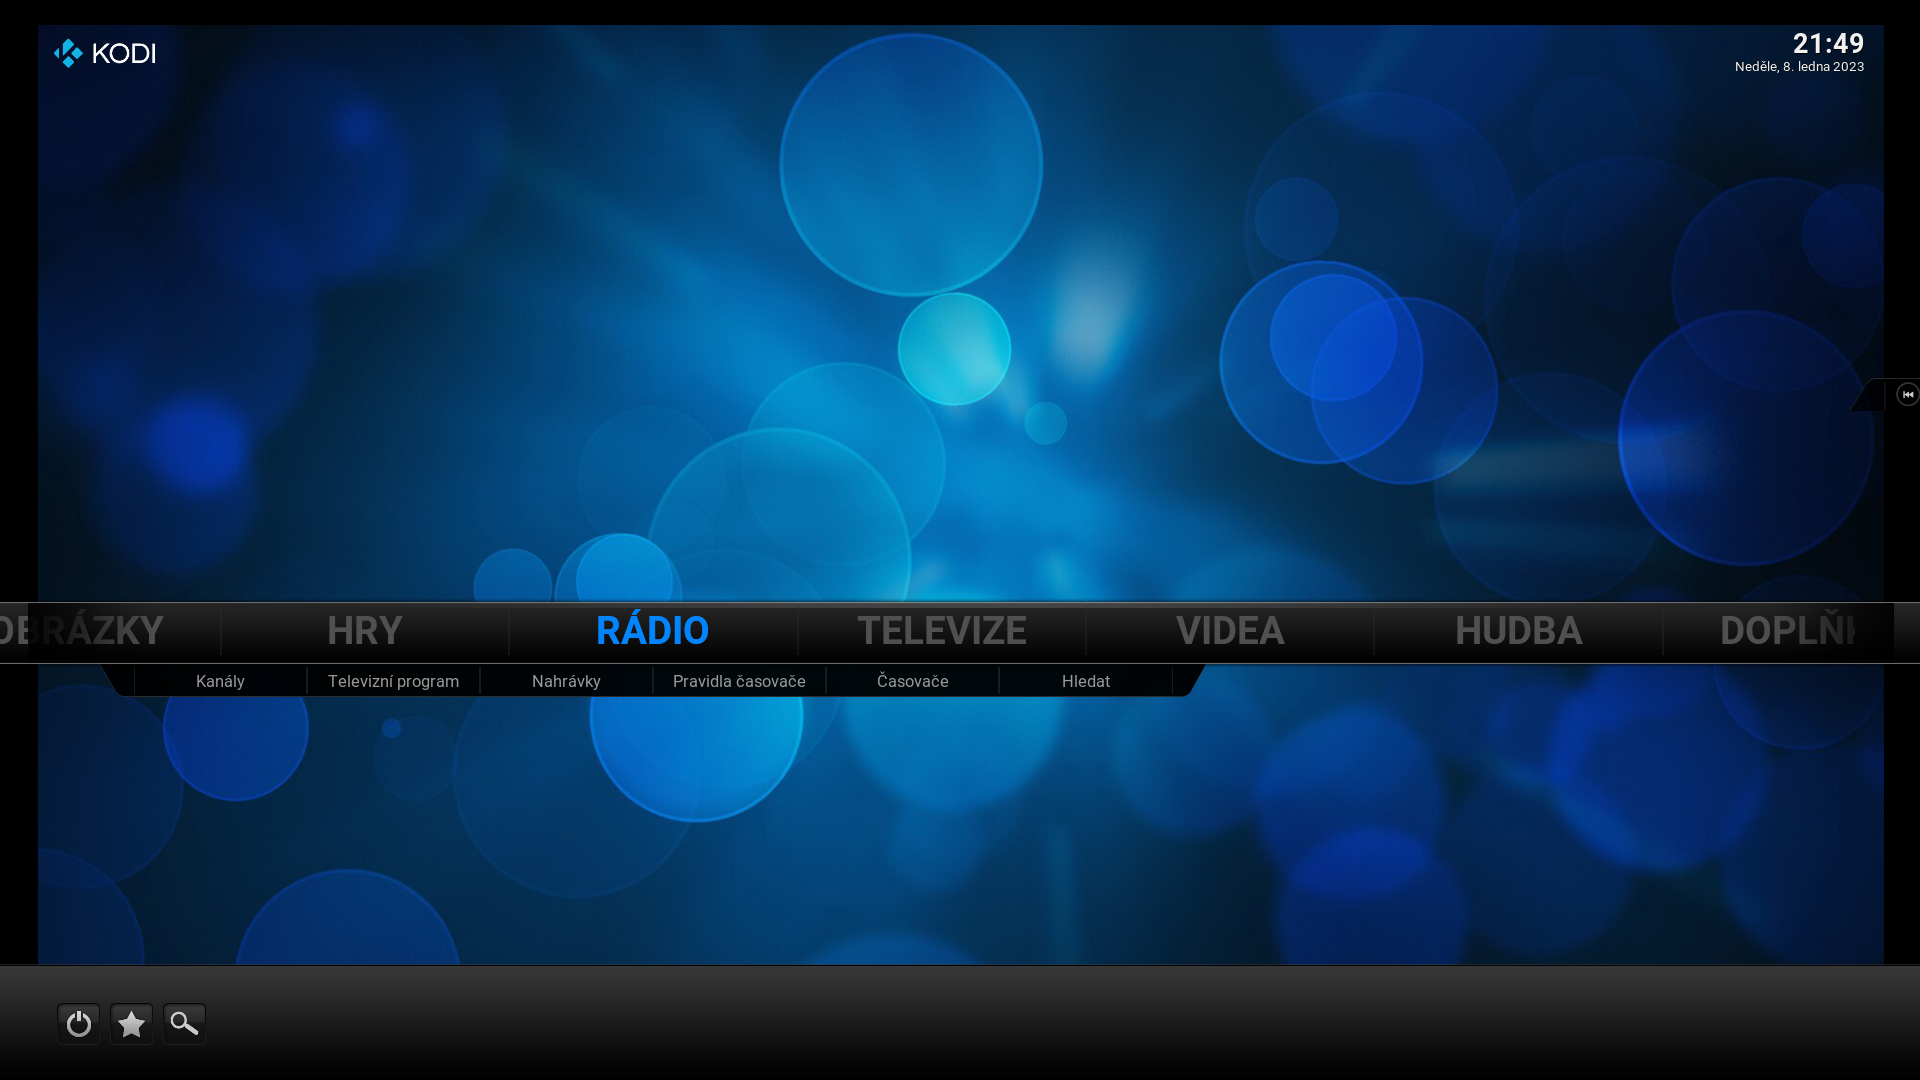Open Pravidla časovače timer rules
Screen dimensions: 1920x1080
[739, 681]
